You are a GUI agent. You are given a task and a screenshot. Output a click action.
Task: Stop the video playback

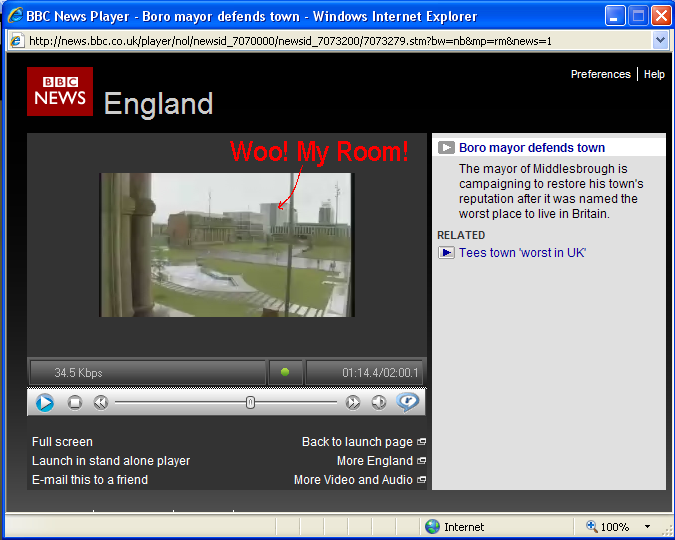pos(75,403)
